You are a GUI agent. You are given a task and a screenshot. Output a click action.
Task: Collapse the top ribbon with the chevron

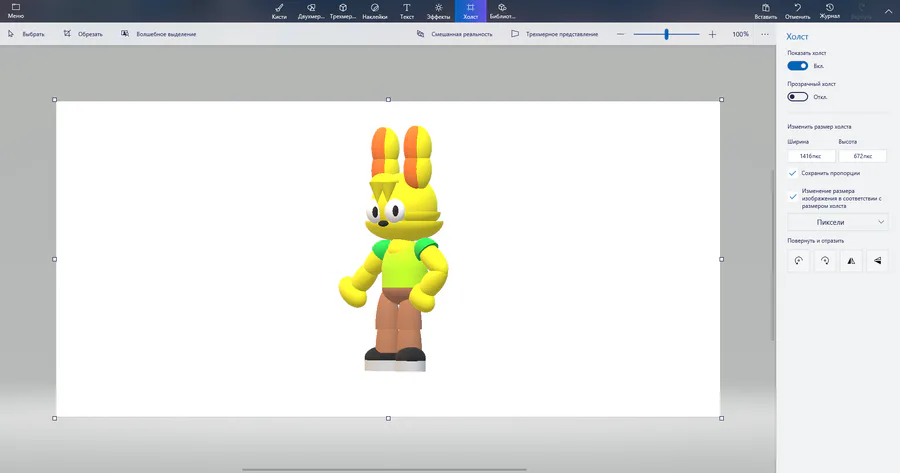[x=888, y=11]
